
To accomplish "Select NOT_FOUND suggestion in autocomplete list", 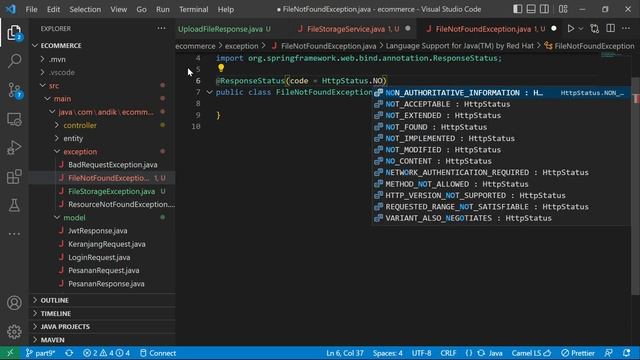I will 501,127.
